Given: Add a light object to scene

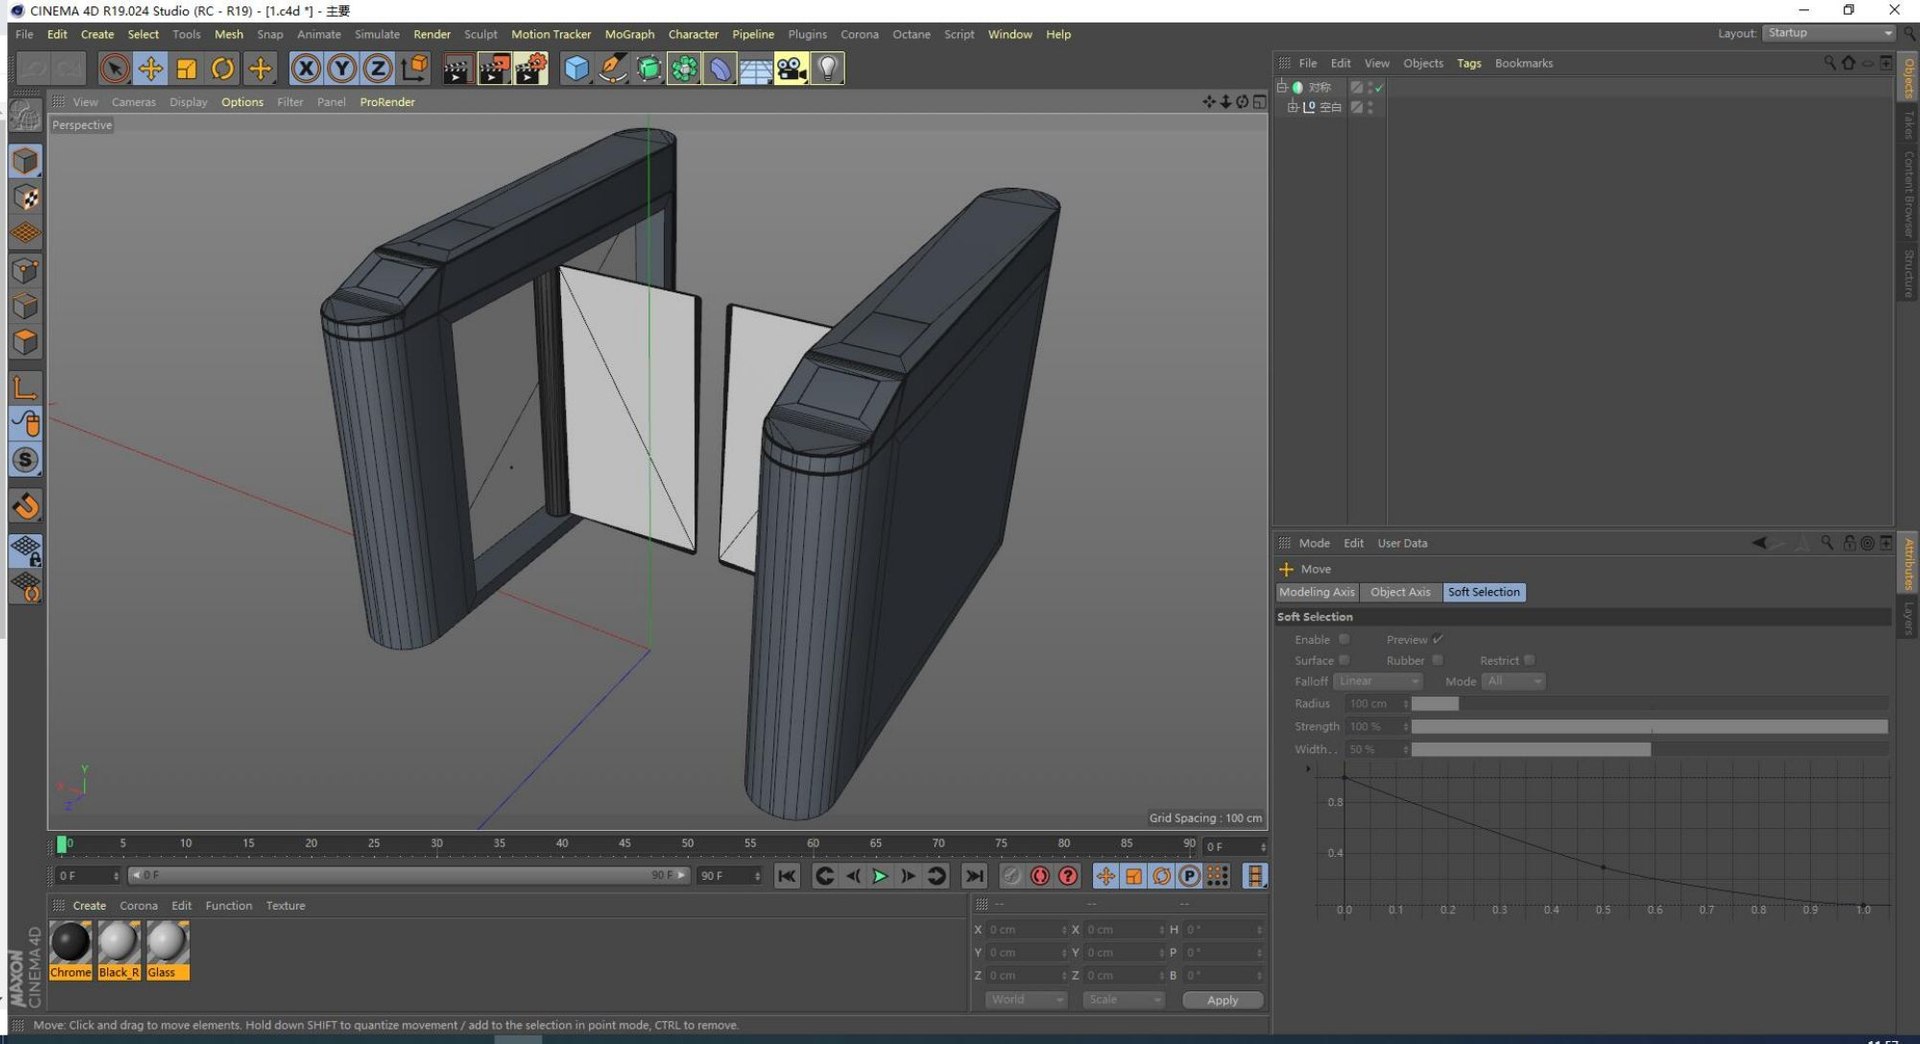Looking at the screenshot, I should pos(827,68).
